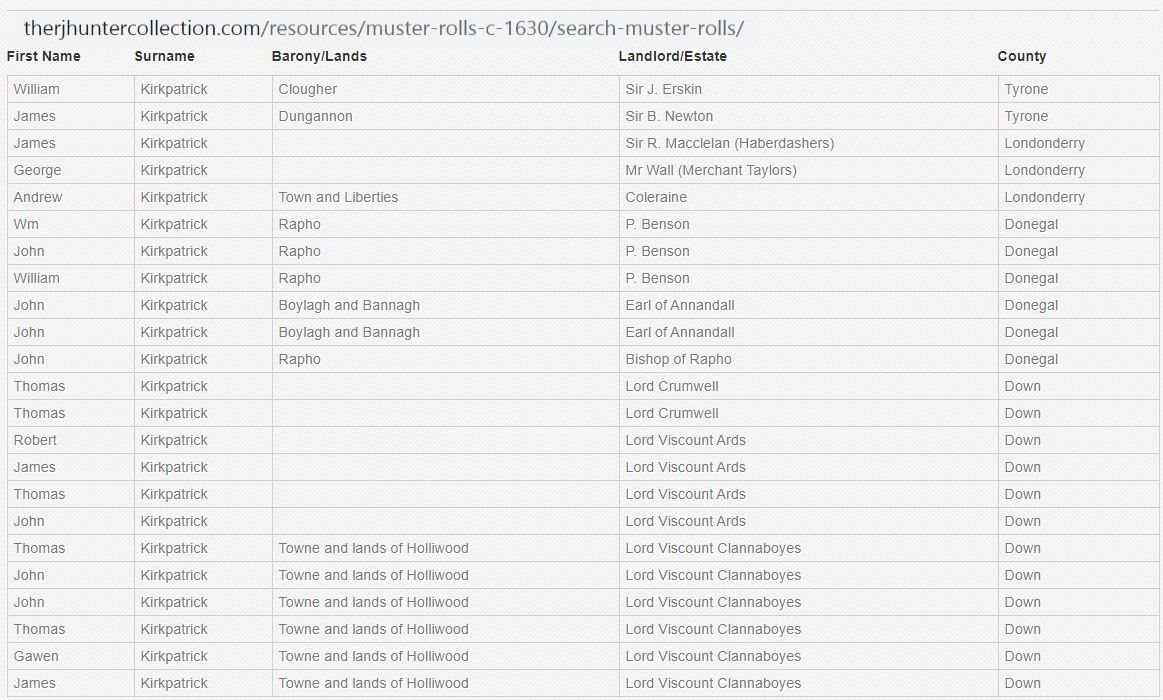Image resolution: width=1163 pixels, height=700 pixels.
Task: Click the County column header
Action: [x=1021, y=56]
